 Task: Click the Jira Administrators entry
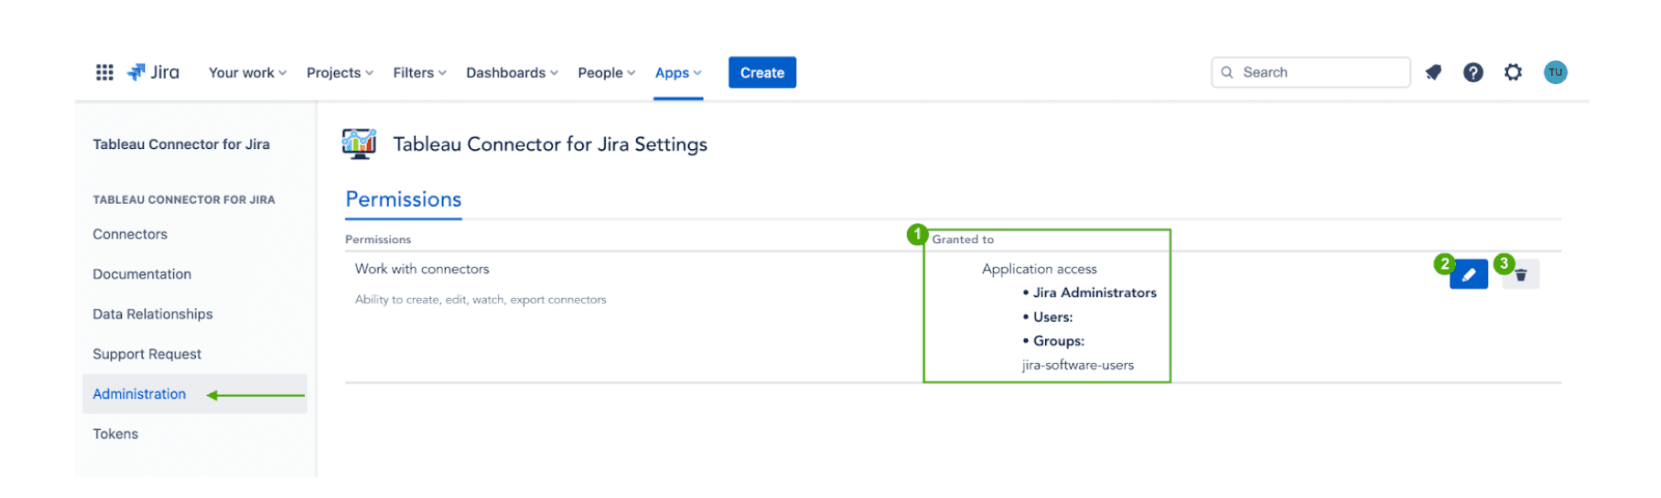[1094, 293]
